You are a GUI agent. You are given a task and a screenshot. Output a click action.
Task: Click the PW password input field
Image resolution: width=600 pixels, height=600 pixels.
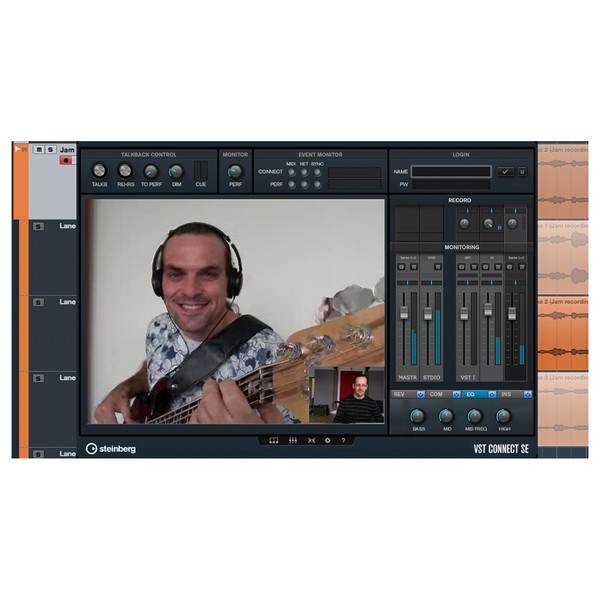tap(451, 184)
